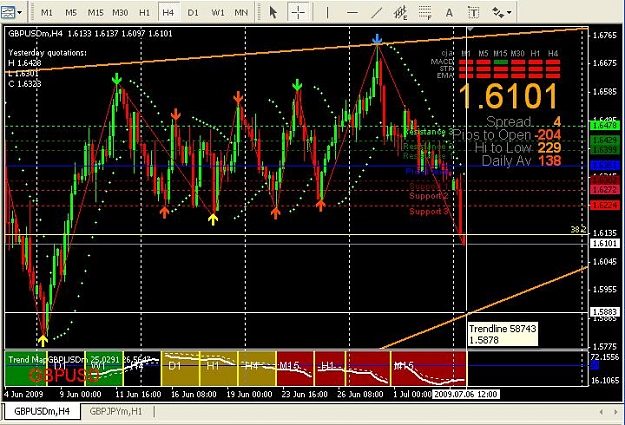Click the Support 3 level label
Image resolution: width=625 pixels, height=425 pixels.
point(428,211)
